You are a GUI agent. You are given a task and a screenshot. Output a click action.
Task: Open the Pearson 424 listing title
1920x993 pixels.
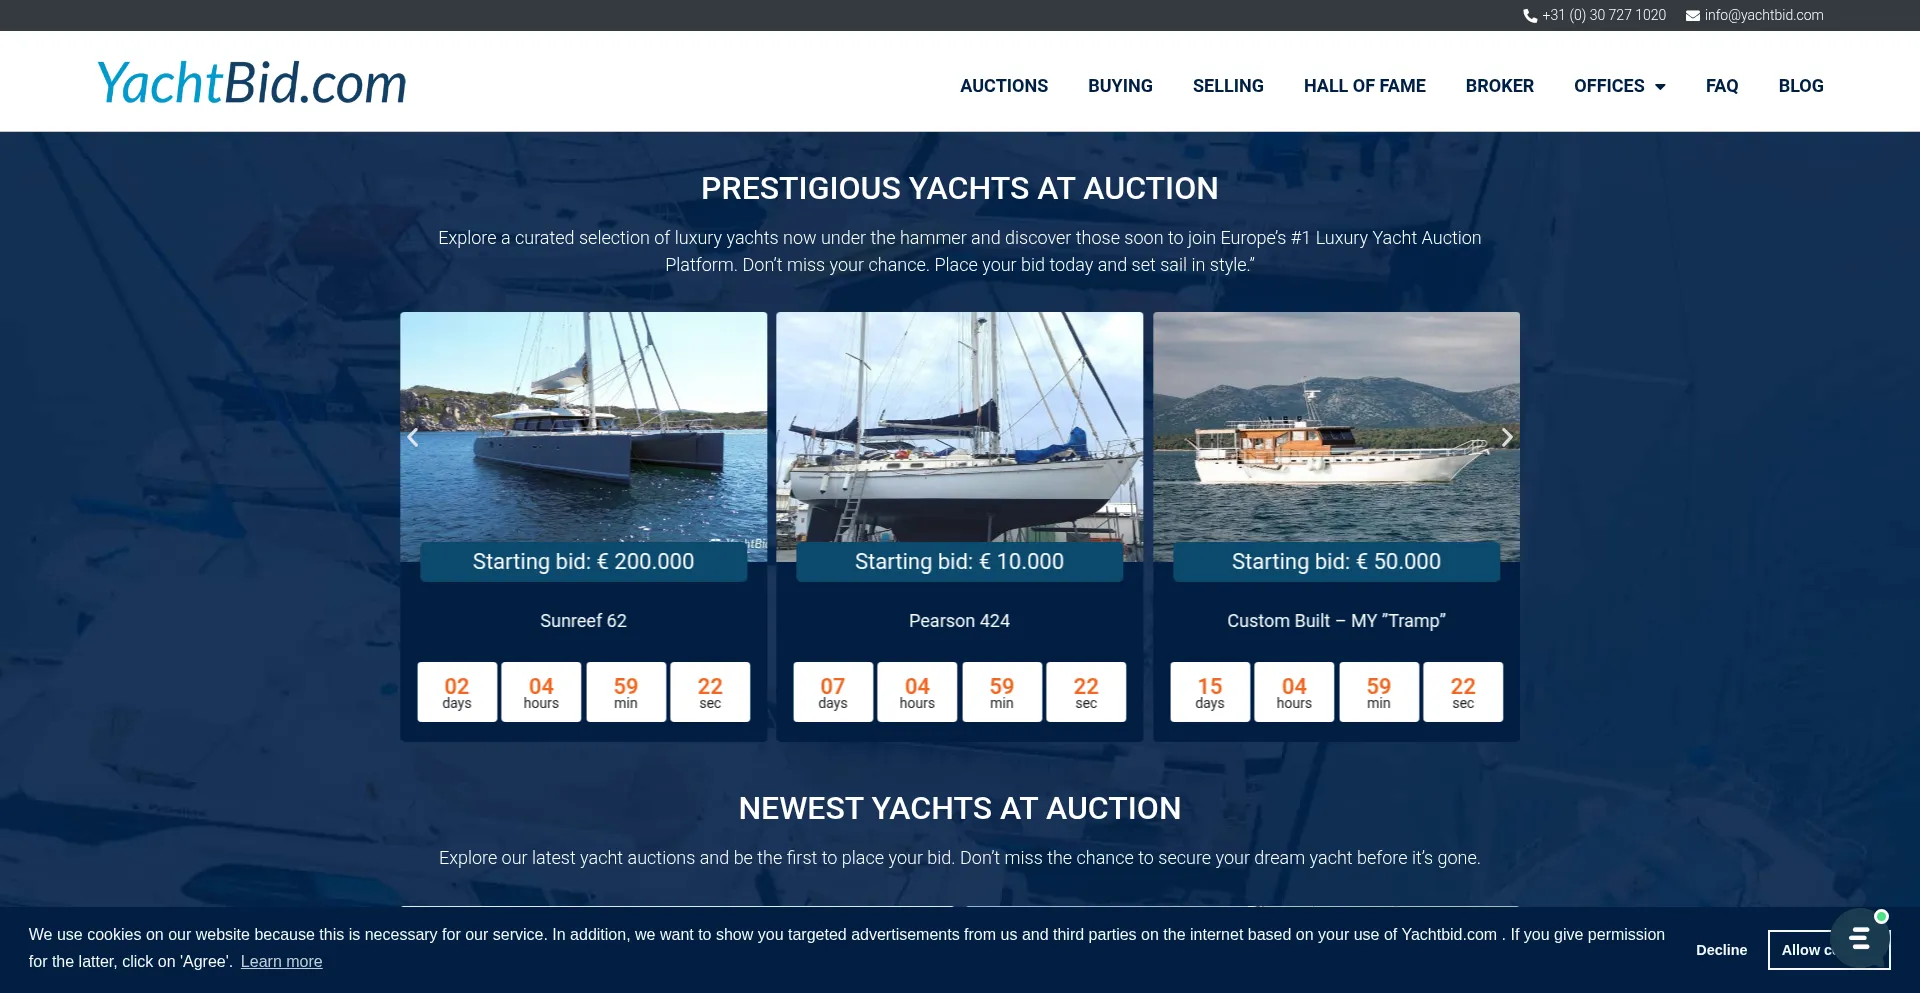point(959,621)
